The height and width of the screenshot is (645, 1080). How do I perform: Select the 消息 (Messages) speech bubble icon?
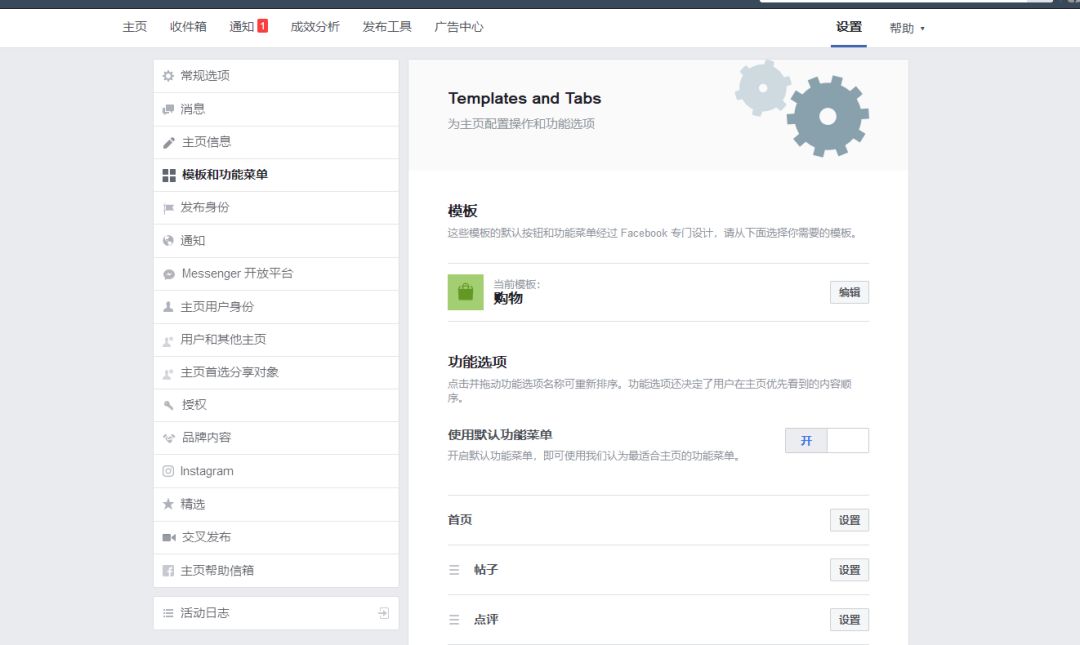click(x=167, y=108)
